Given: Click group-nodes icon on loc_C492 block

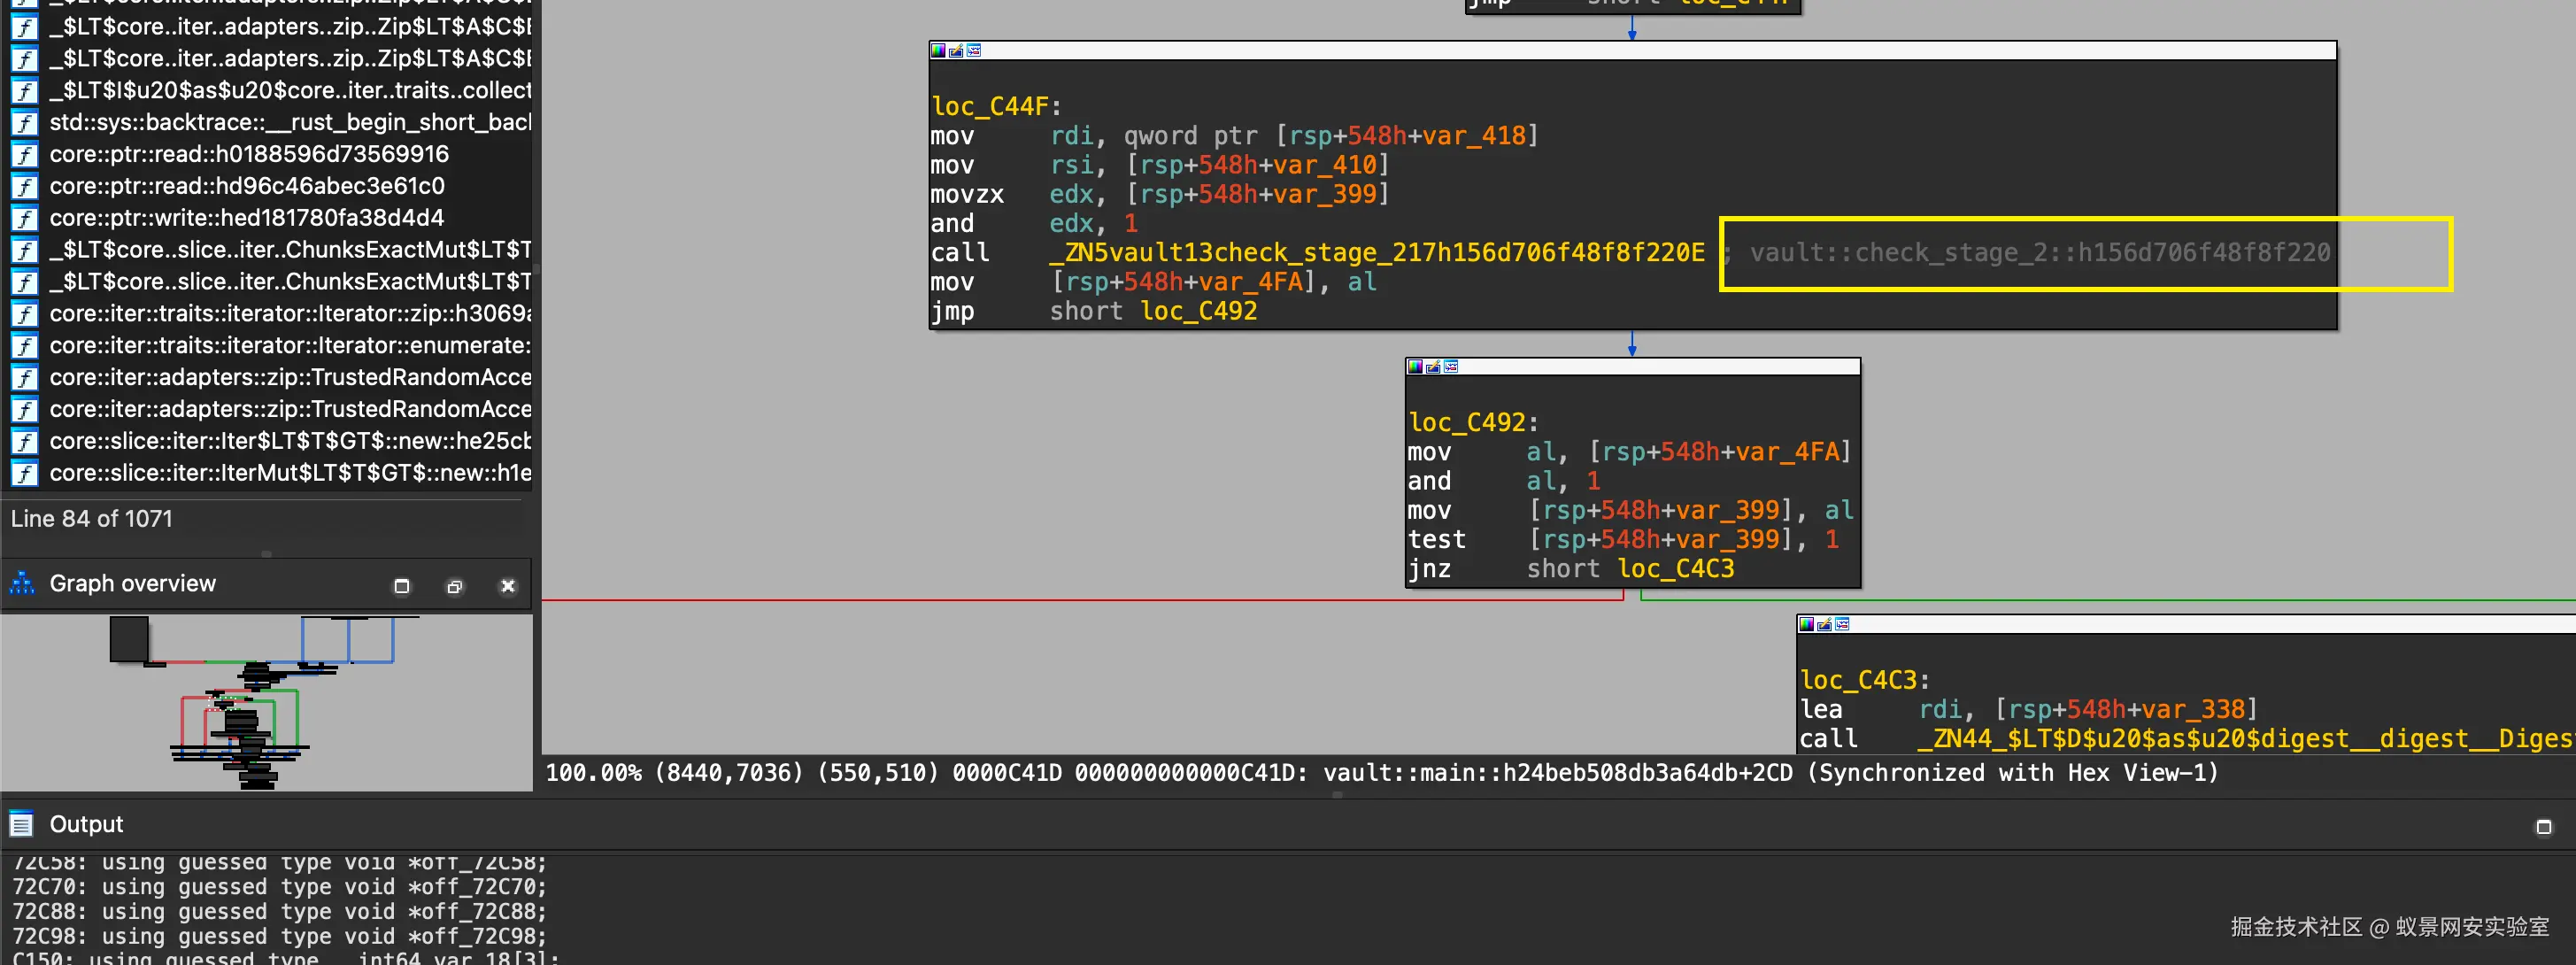Looking at the screenshot, I should tap(1451, 366).
